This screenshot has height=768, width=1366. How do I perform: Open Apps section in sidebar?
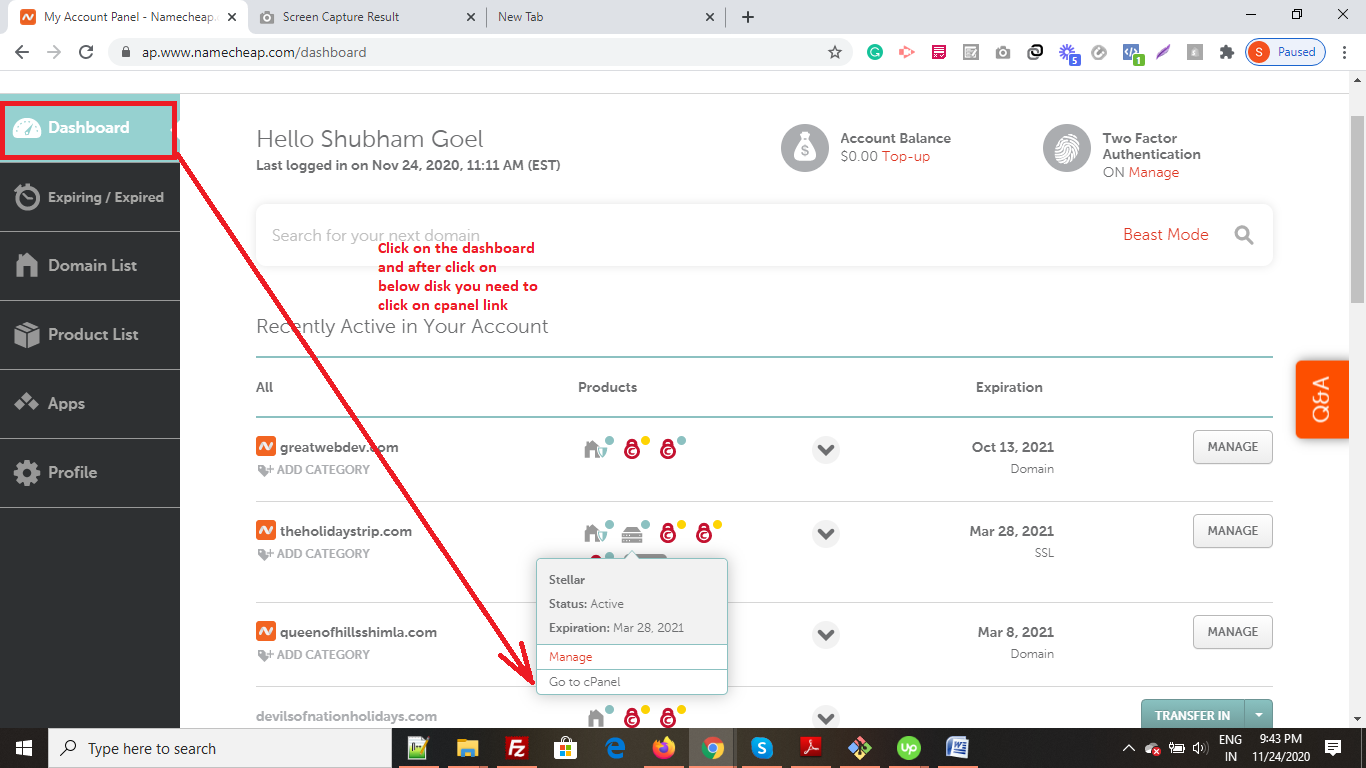(89, 404)
